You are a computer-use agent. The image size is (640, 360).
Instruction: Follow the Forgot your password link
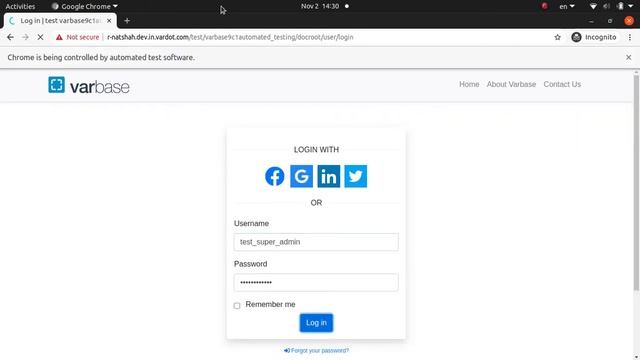point(316,350)
